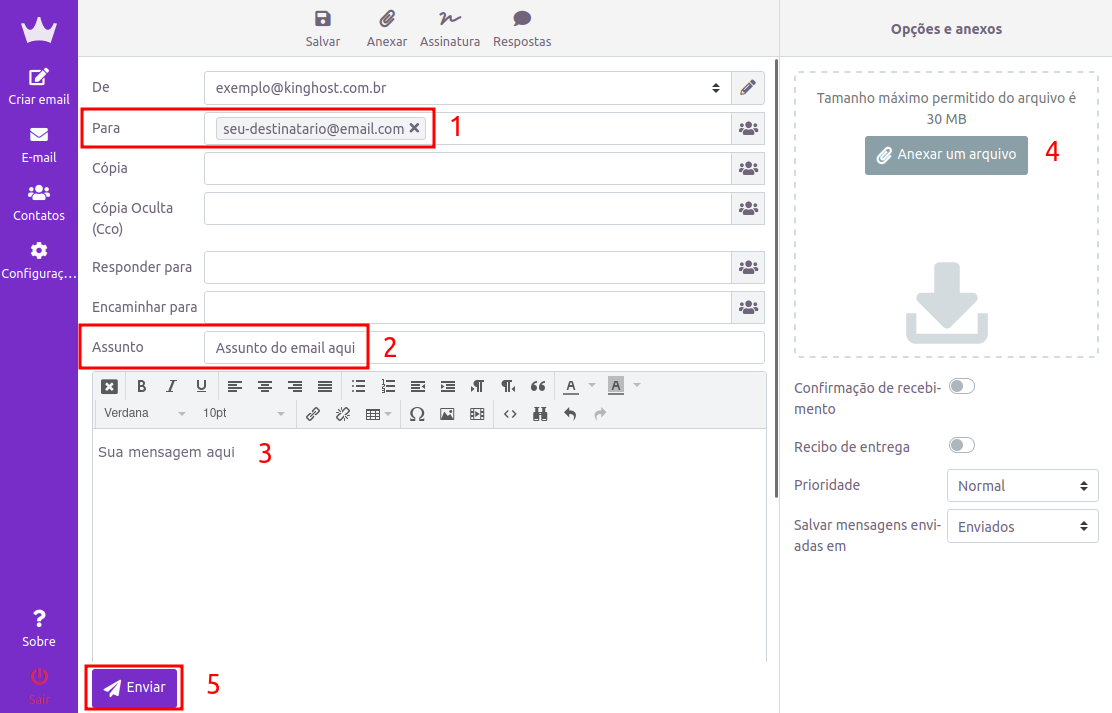
Task: Open the Prioridade dropdown
Action: (1022, 485)
